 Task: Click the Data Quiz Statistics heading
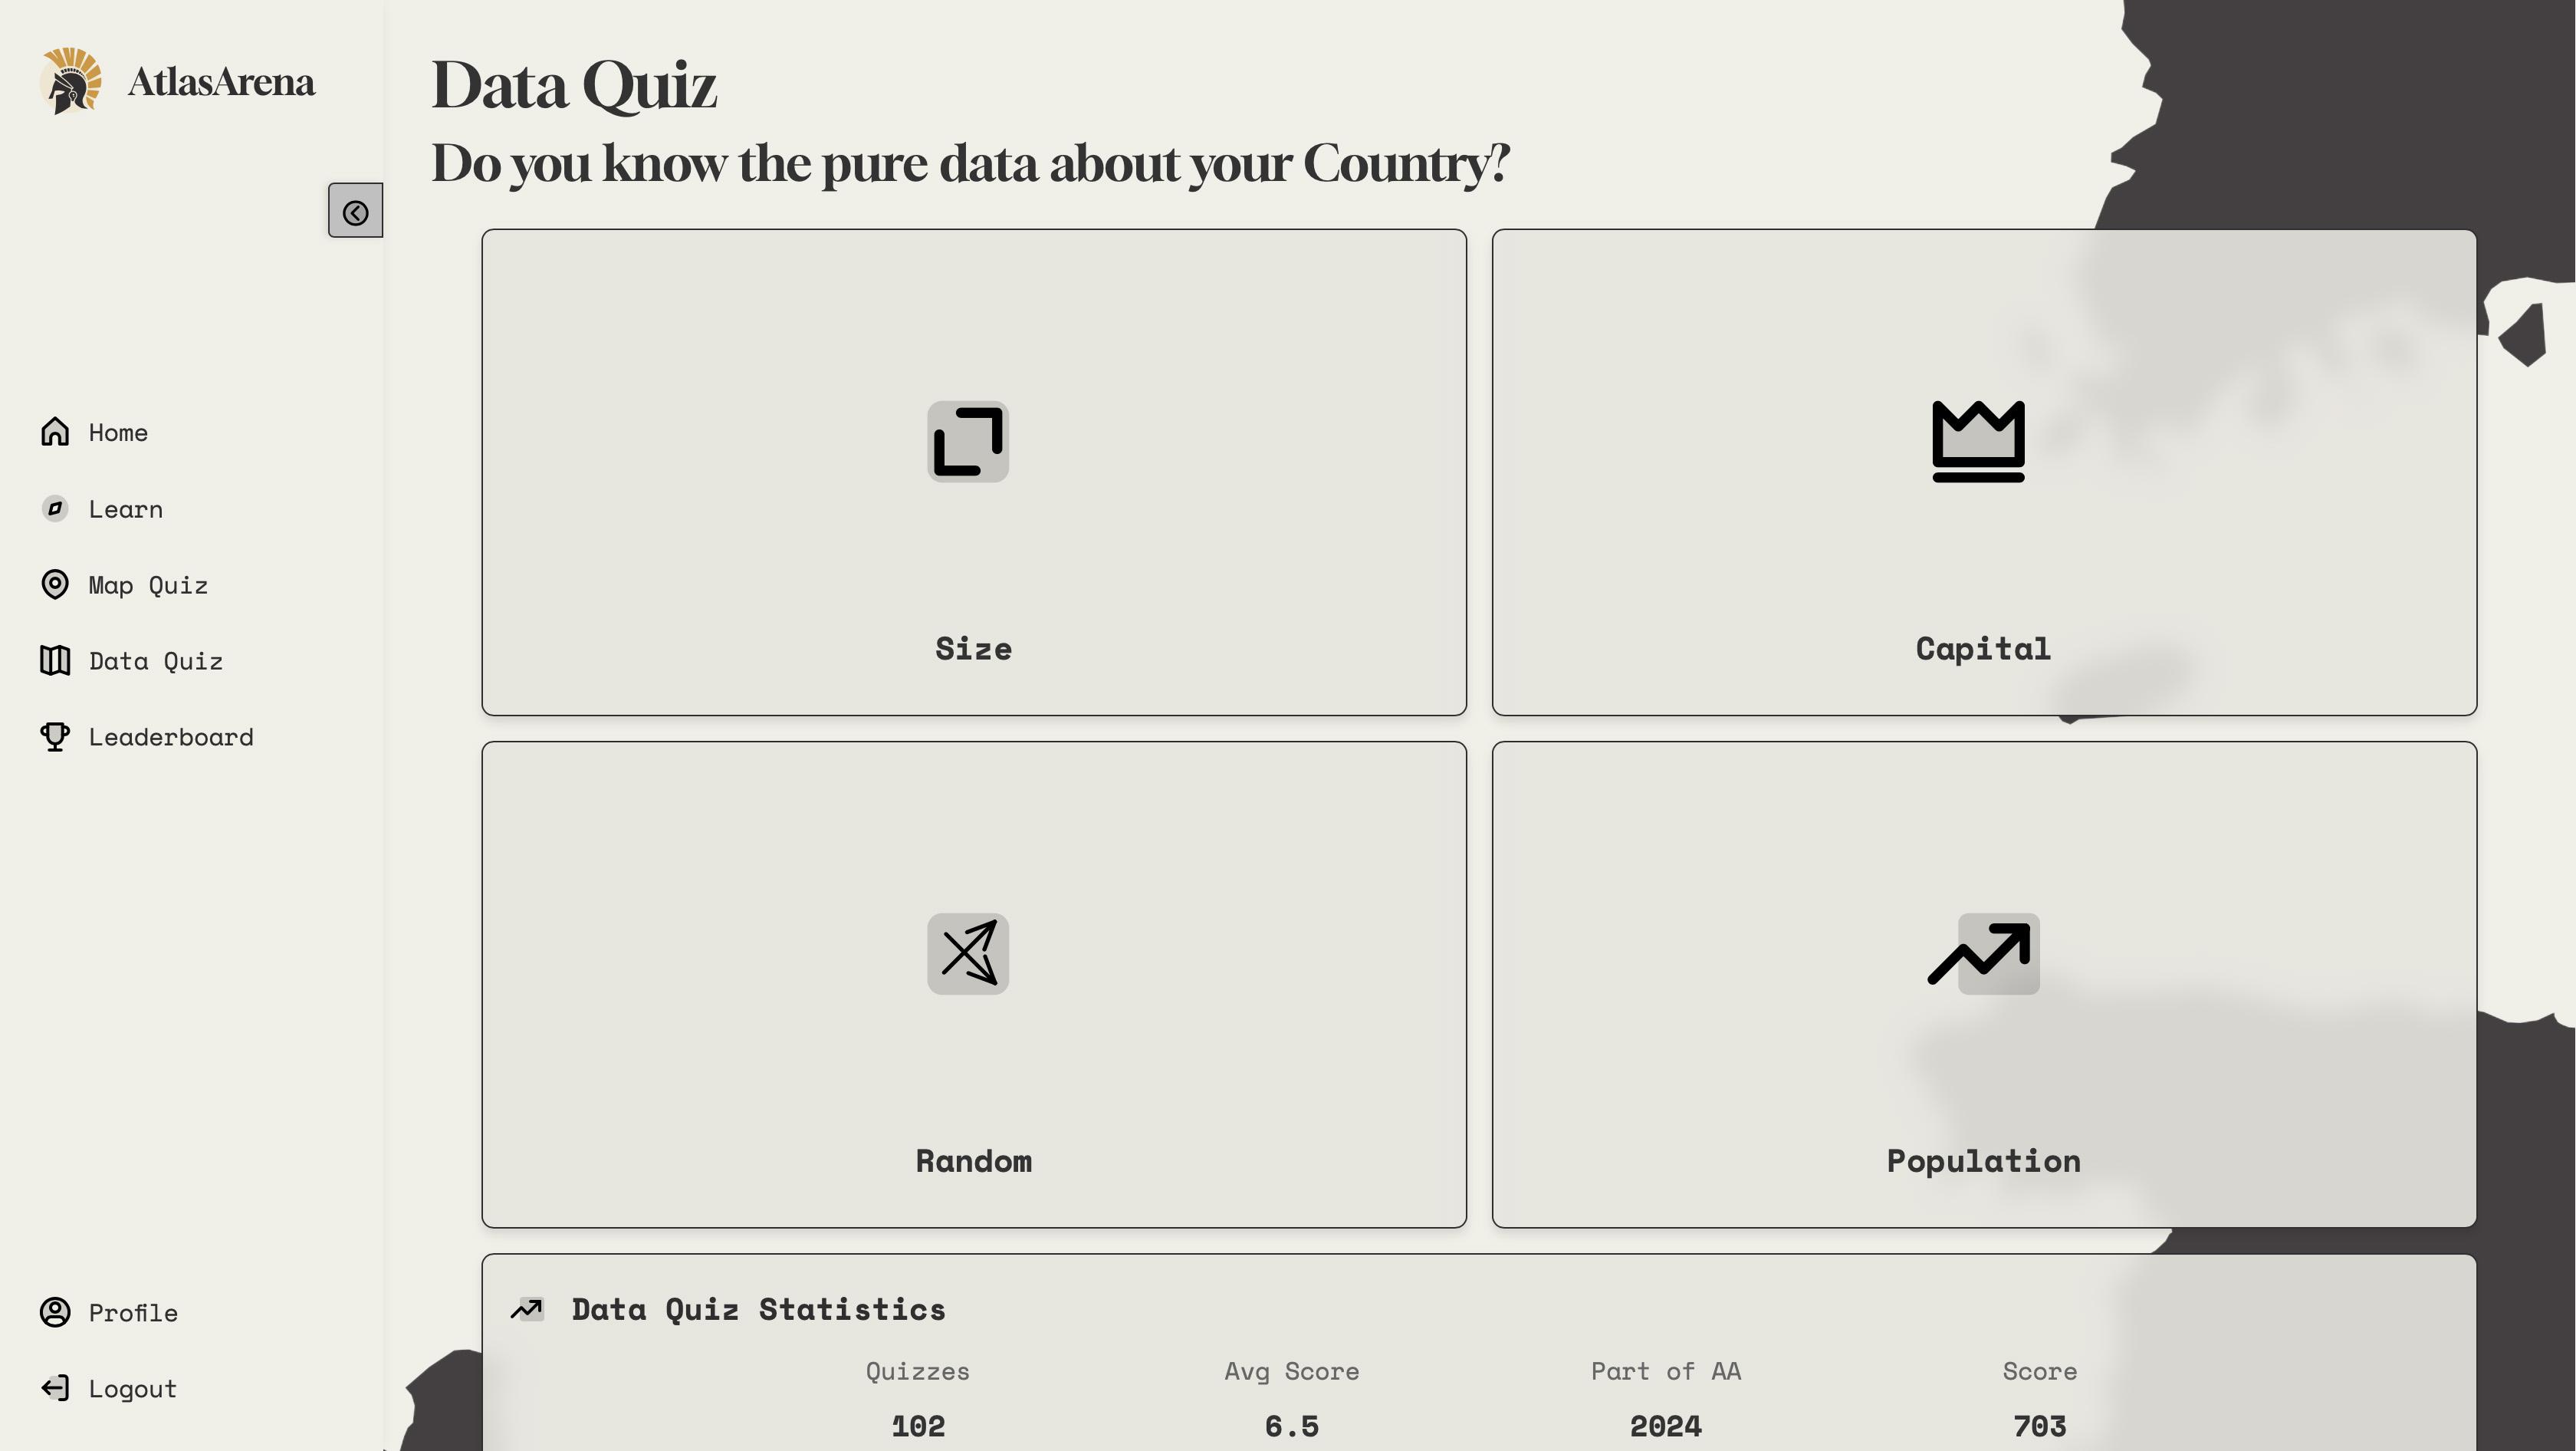coord(758,1309)
